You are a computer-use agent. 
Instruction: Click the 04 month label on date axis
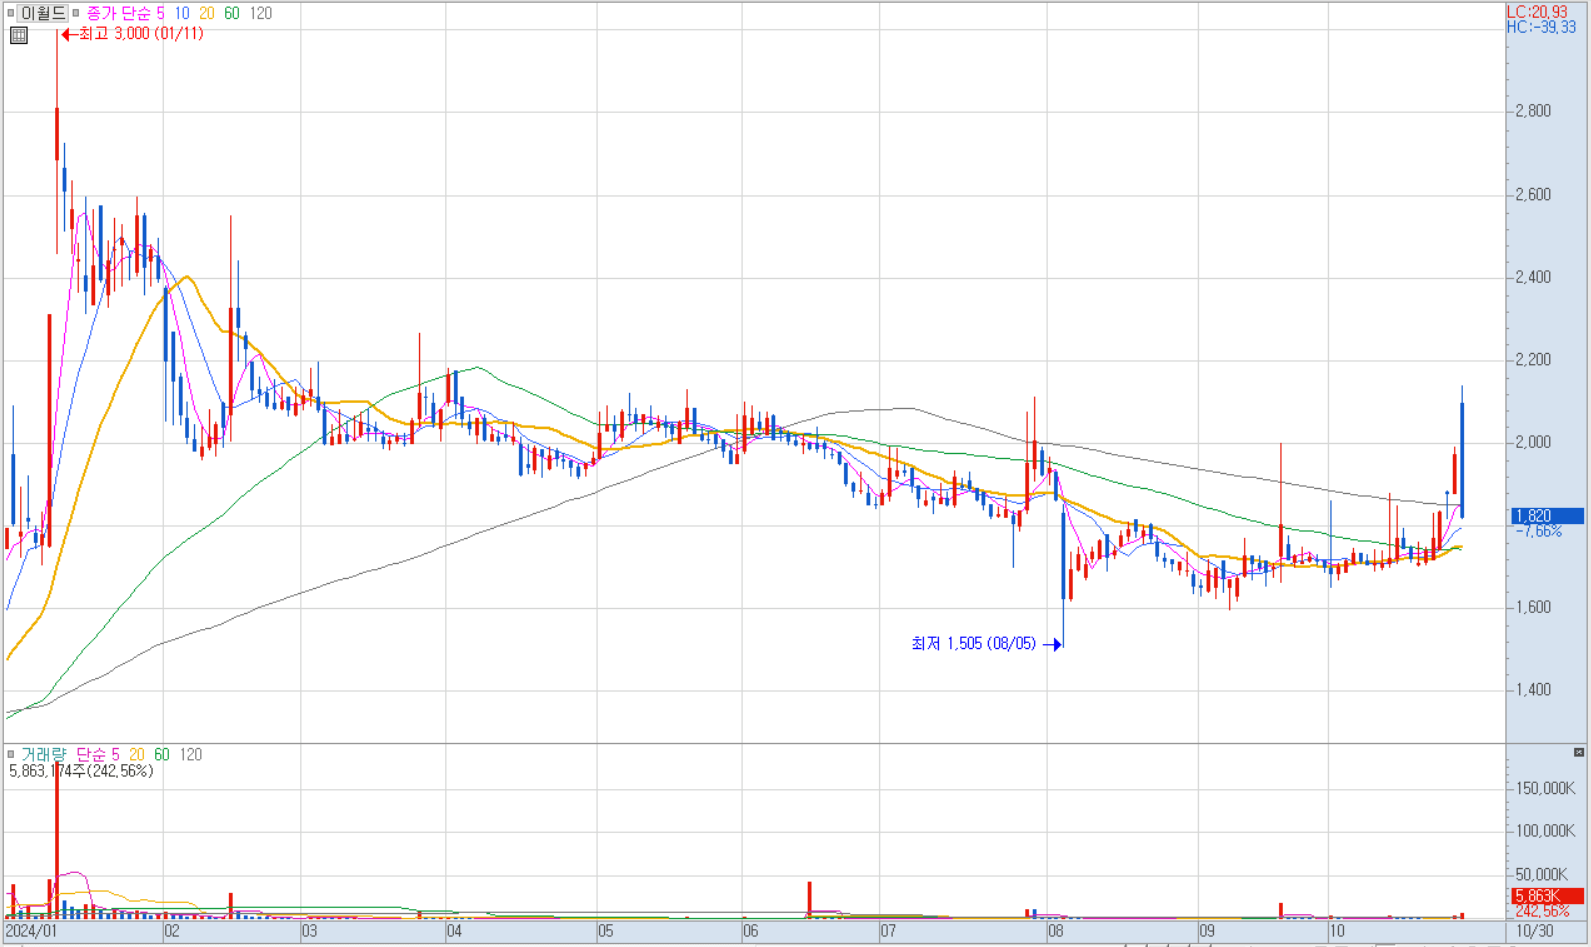pyautogui.click(x=455, y=932)
